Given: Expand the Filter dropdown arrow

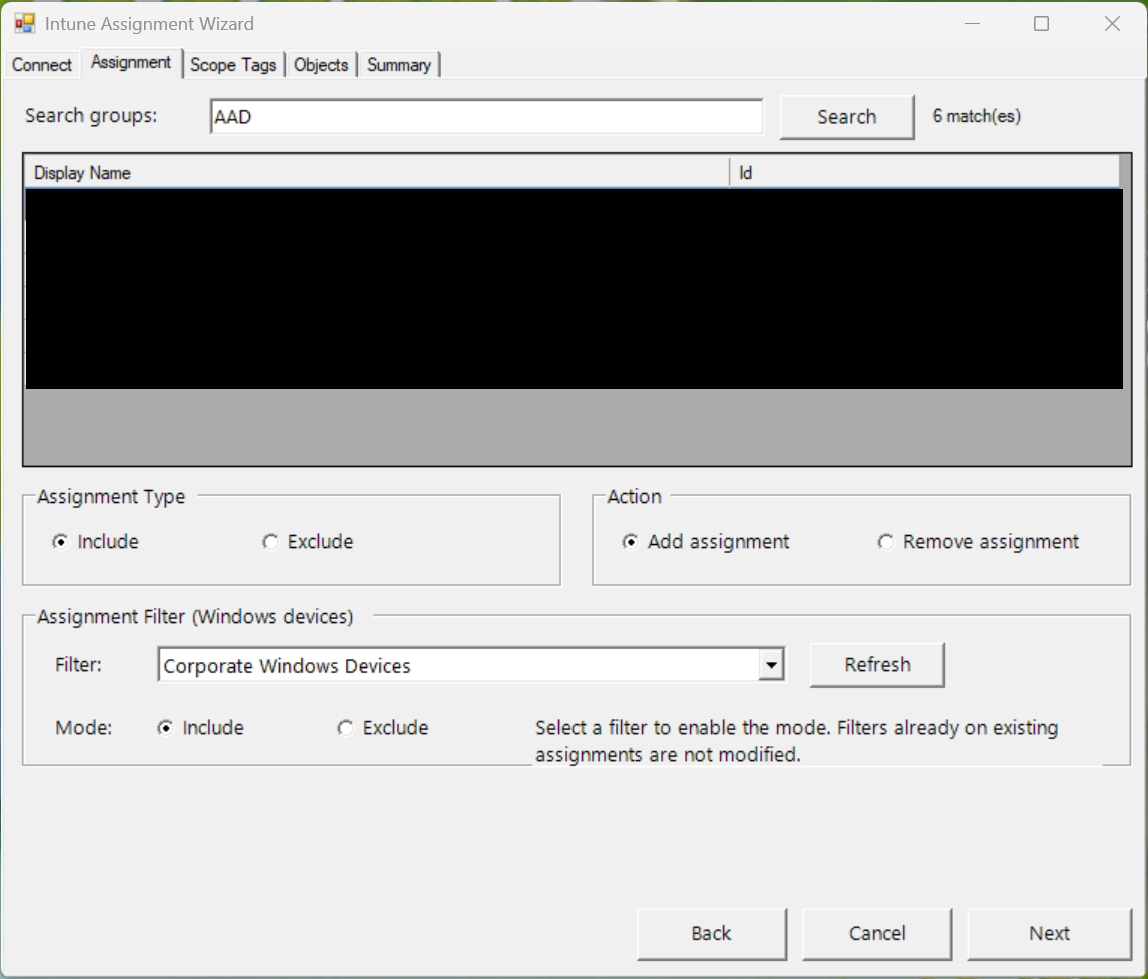Looking at the screenshot, I should (771, 665).
